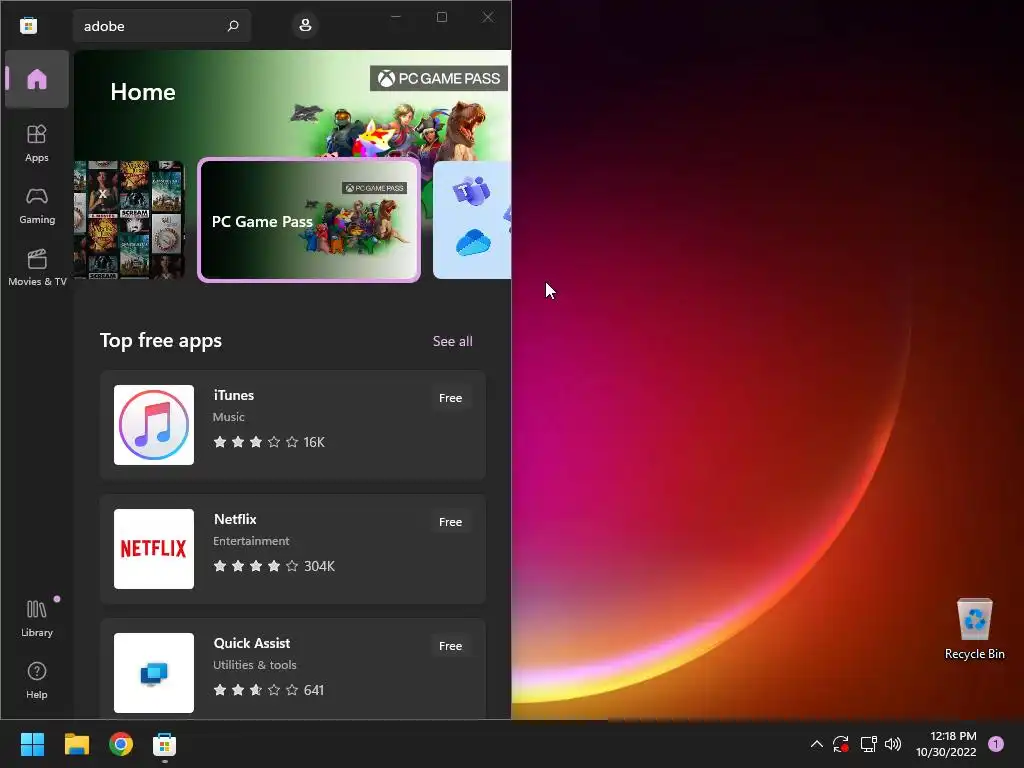The height and width of the screenshot is (768, 1024).
Task: Click the sync update tray icon
Action: click(x=840, y=744)
